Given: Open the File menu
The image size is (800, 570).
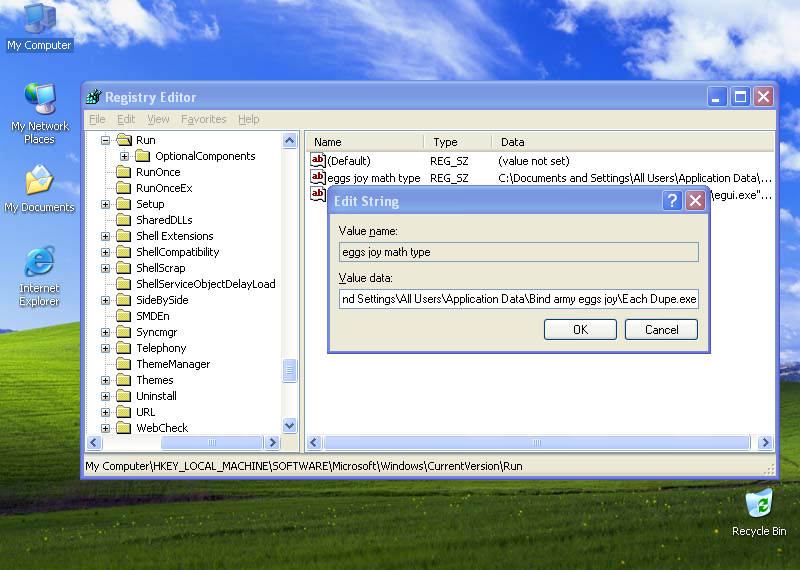Looking at the screenshot, I should 97,119.
